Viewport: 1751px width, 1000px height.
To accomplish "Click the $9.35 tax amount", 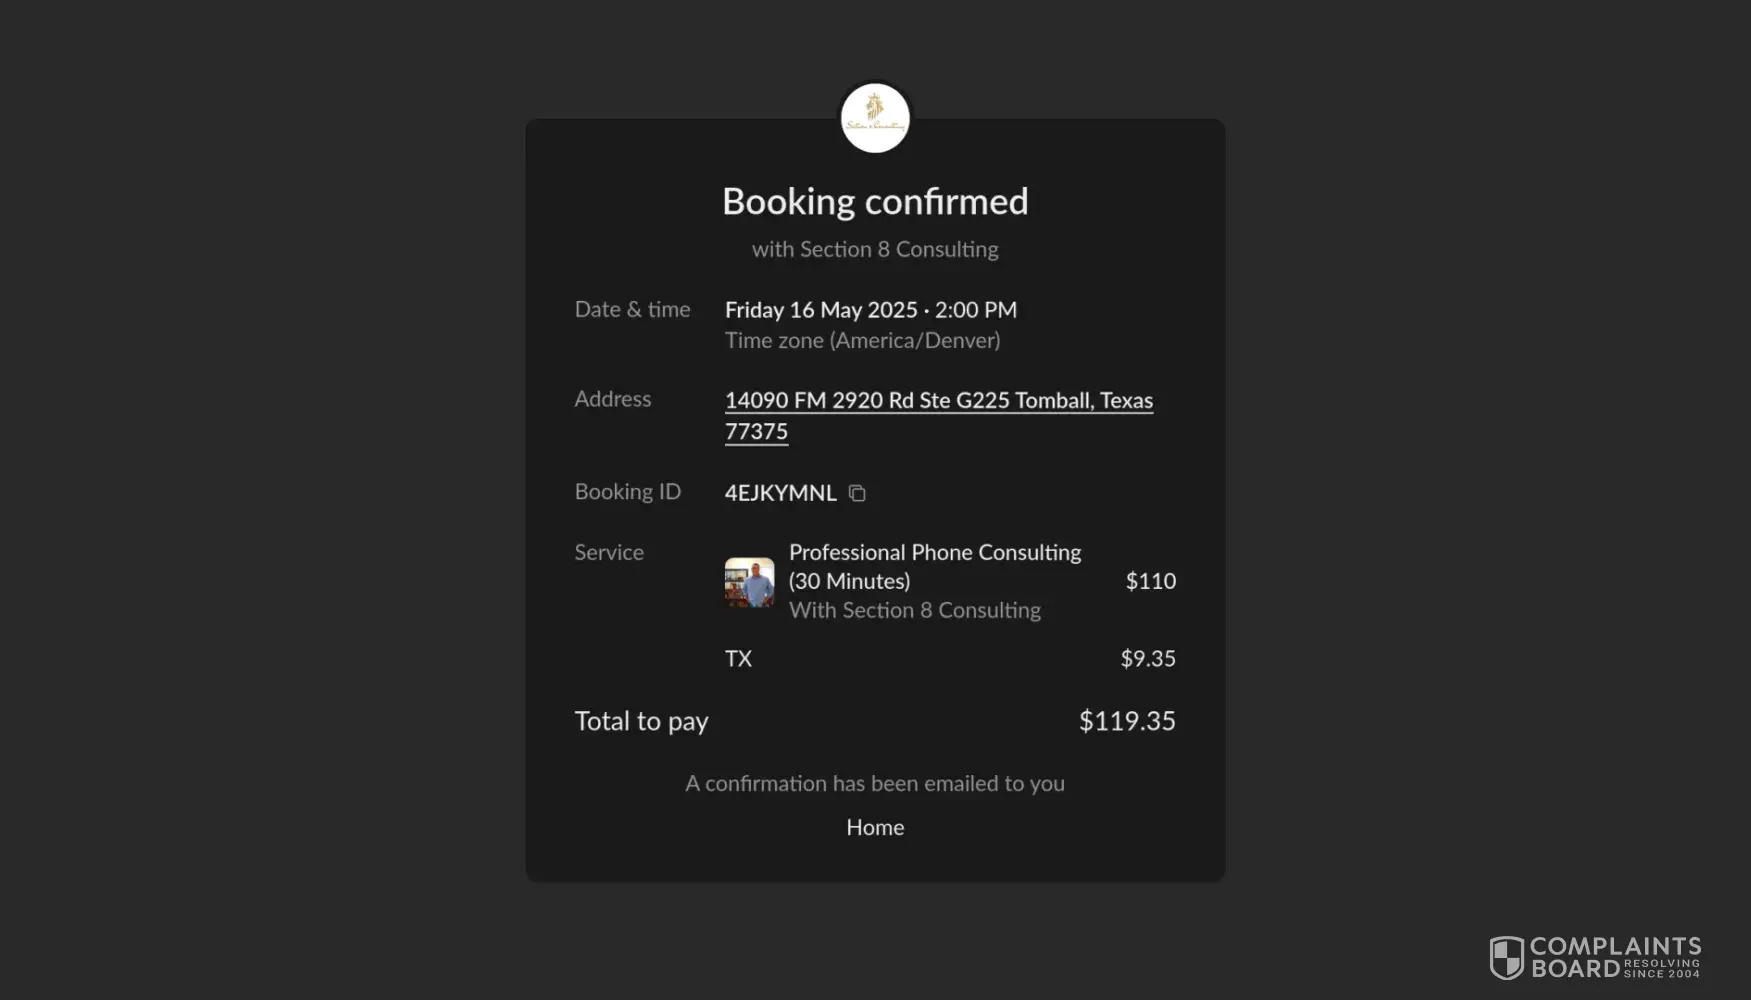I will tap(1147, 659).
